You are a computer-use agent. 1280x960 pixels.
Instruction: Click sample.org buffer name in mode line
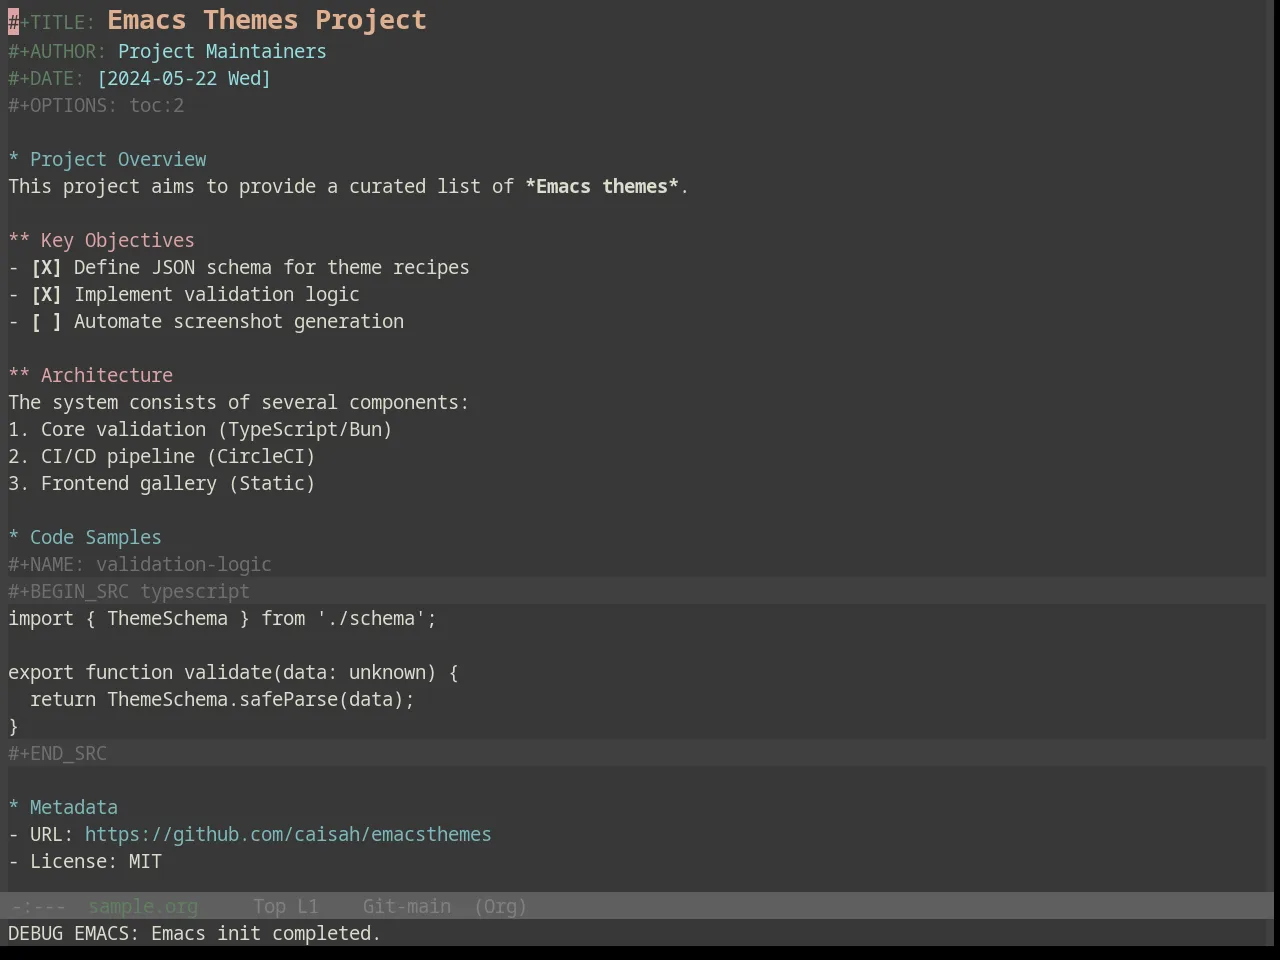coord(143,907)
